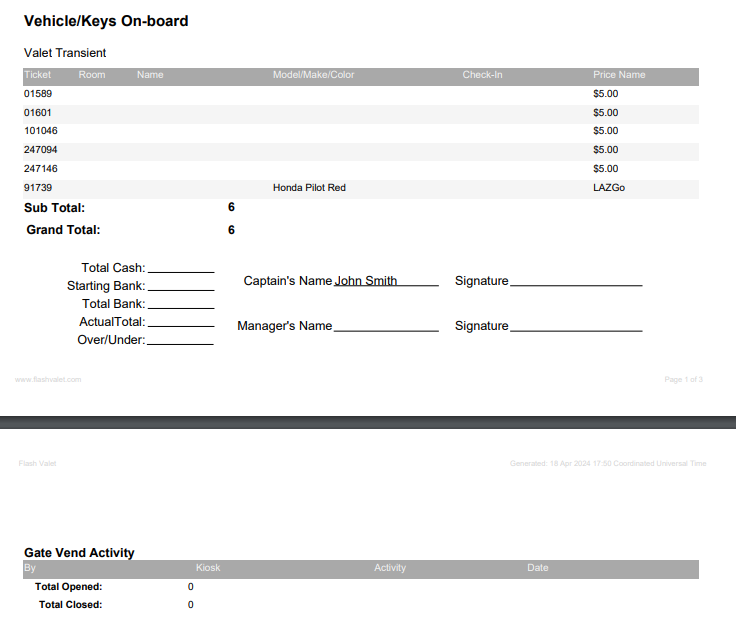
Task: Click the Grand Total value 6
Action: pos(231,230)
